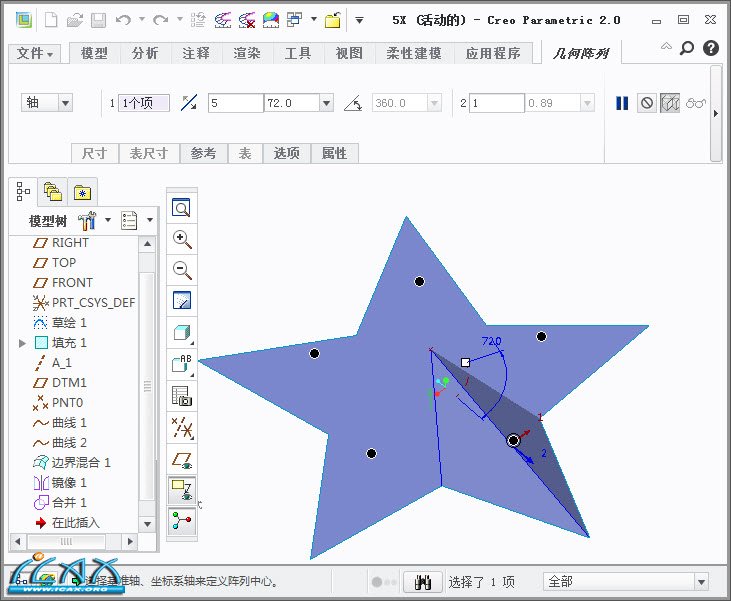This screenshot has height=601, width=731.
Task: Open the 全部 selection filter dropdown
Action: click(x=625, y=582)
